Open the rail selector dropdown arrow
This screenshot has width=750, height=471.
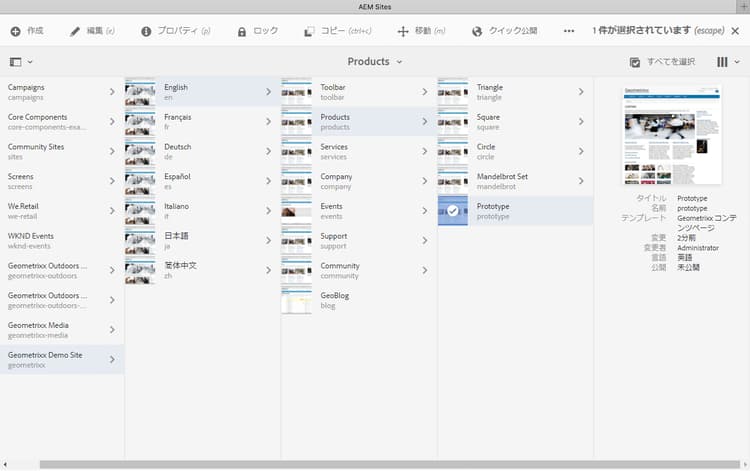pos(30,62)
